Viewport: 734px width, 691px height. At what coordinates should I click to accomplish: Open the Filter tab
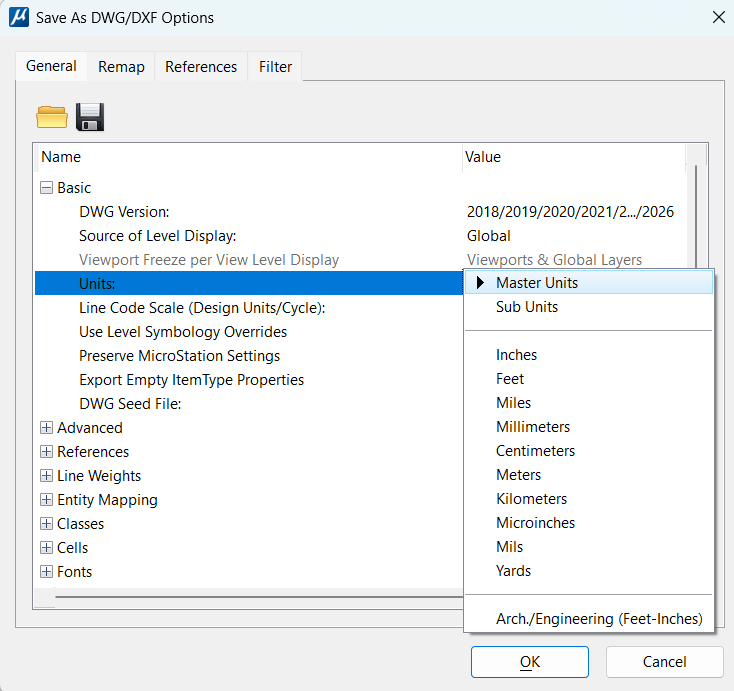point(275,67)
